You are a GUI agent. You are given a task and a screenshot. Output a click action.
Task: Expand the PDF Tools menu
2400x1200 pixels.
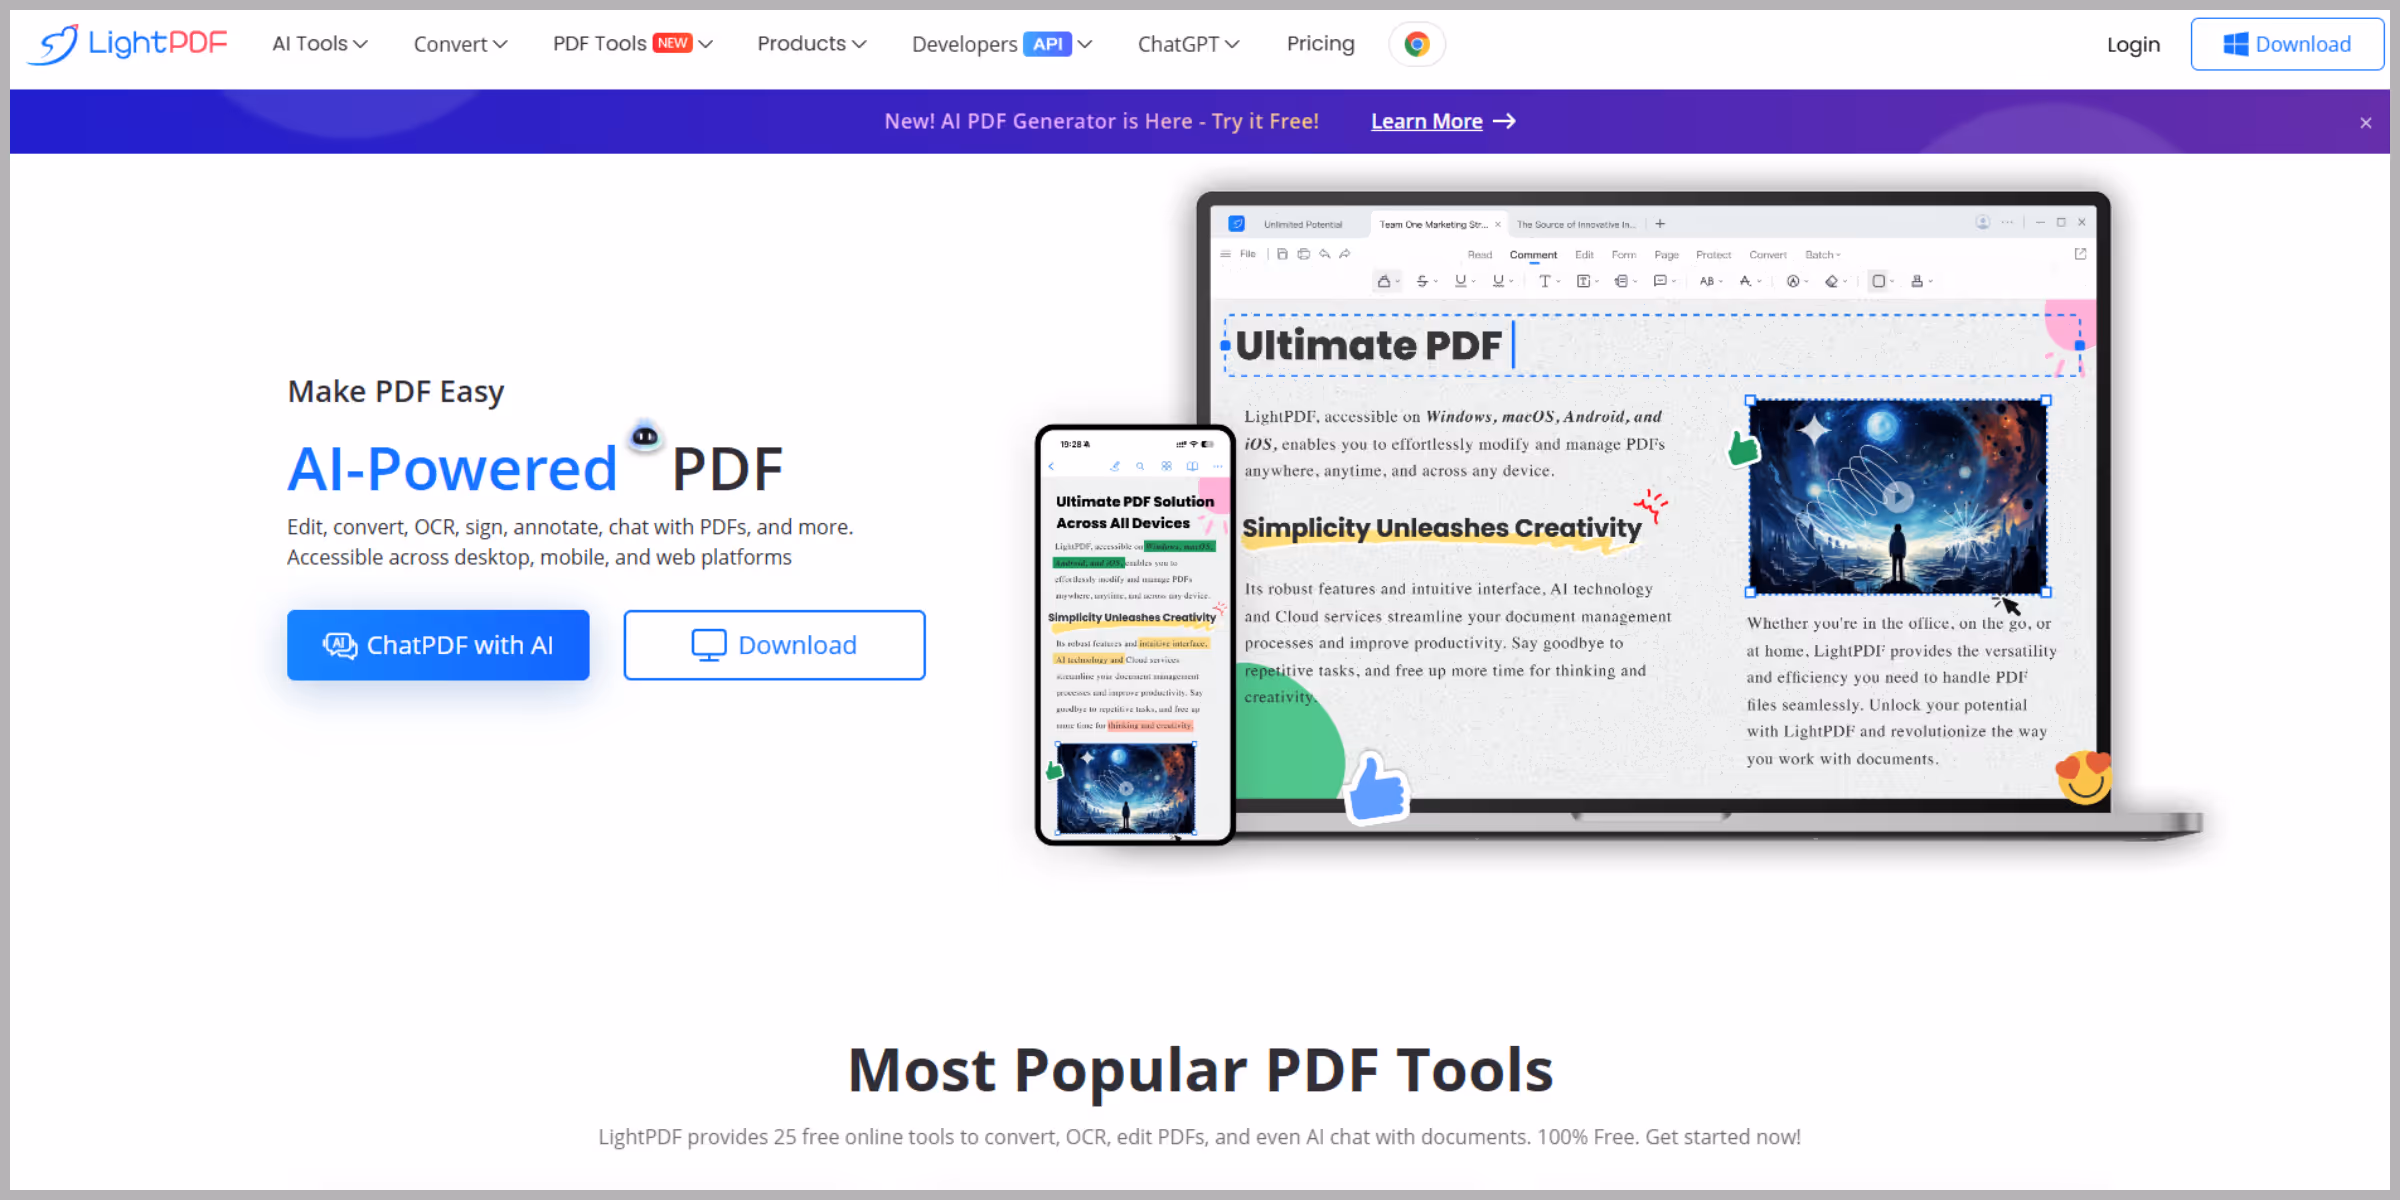[632, 44]
